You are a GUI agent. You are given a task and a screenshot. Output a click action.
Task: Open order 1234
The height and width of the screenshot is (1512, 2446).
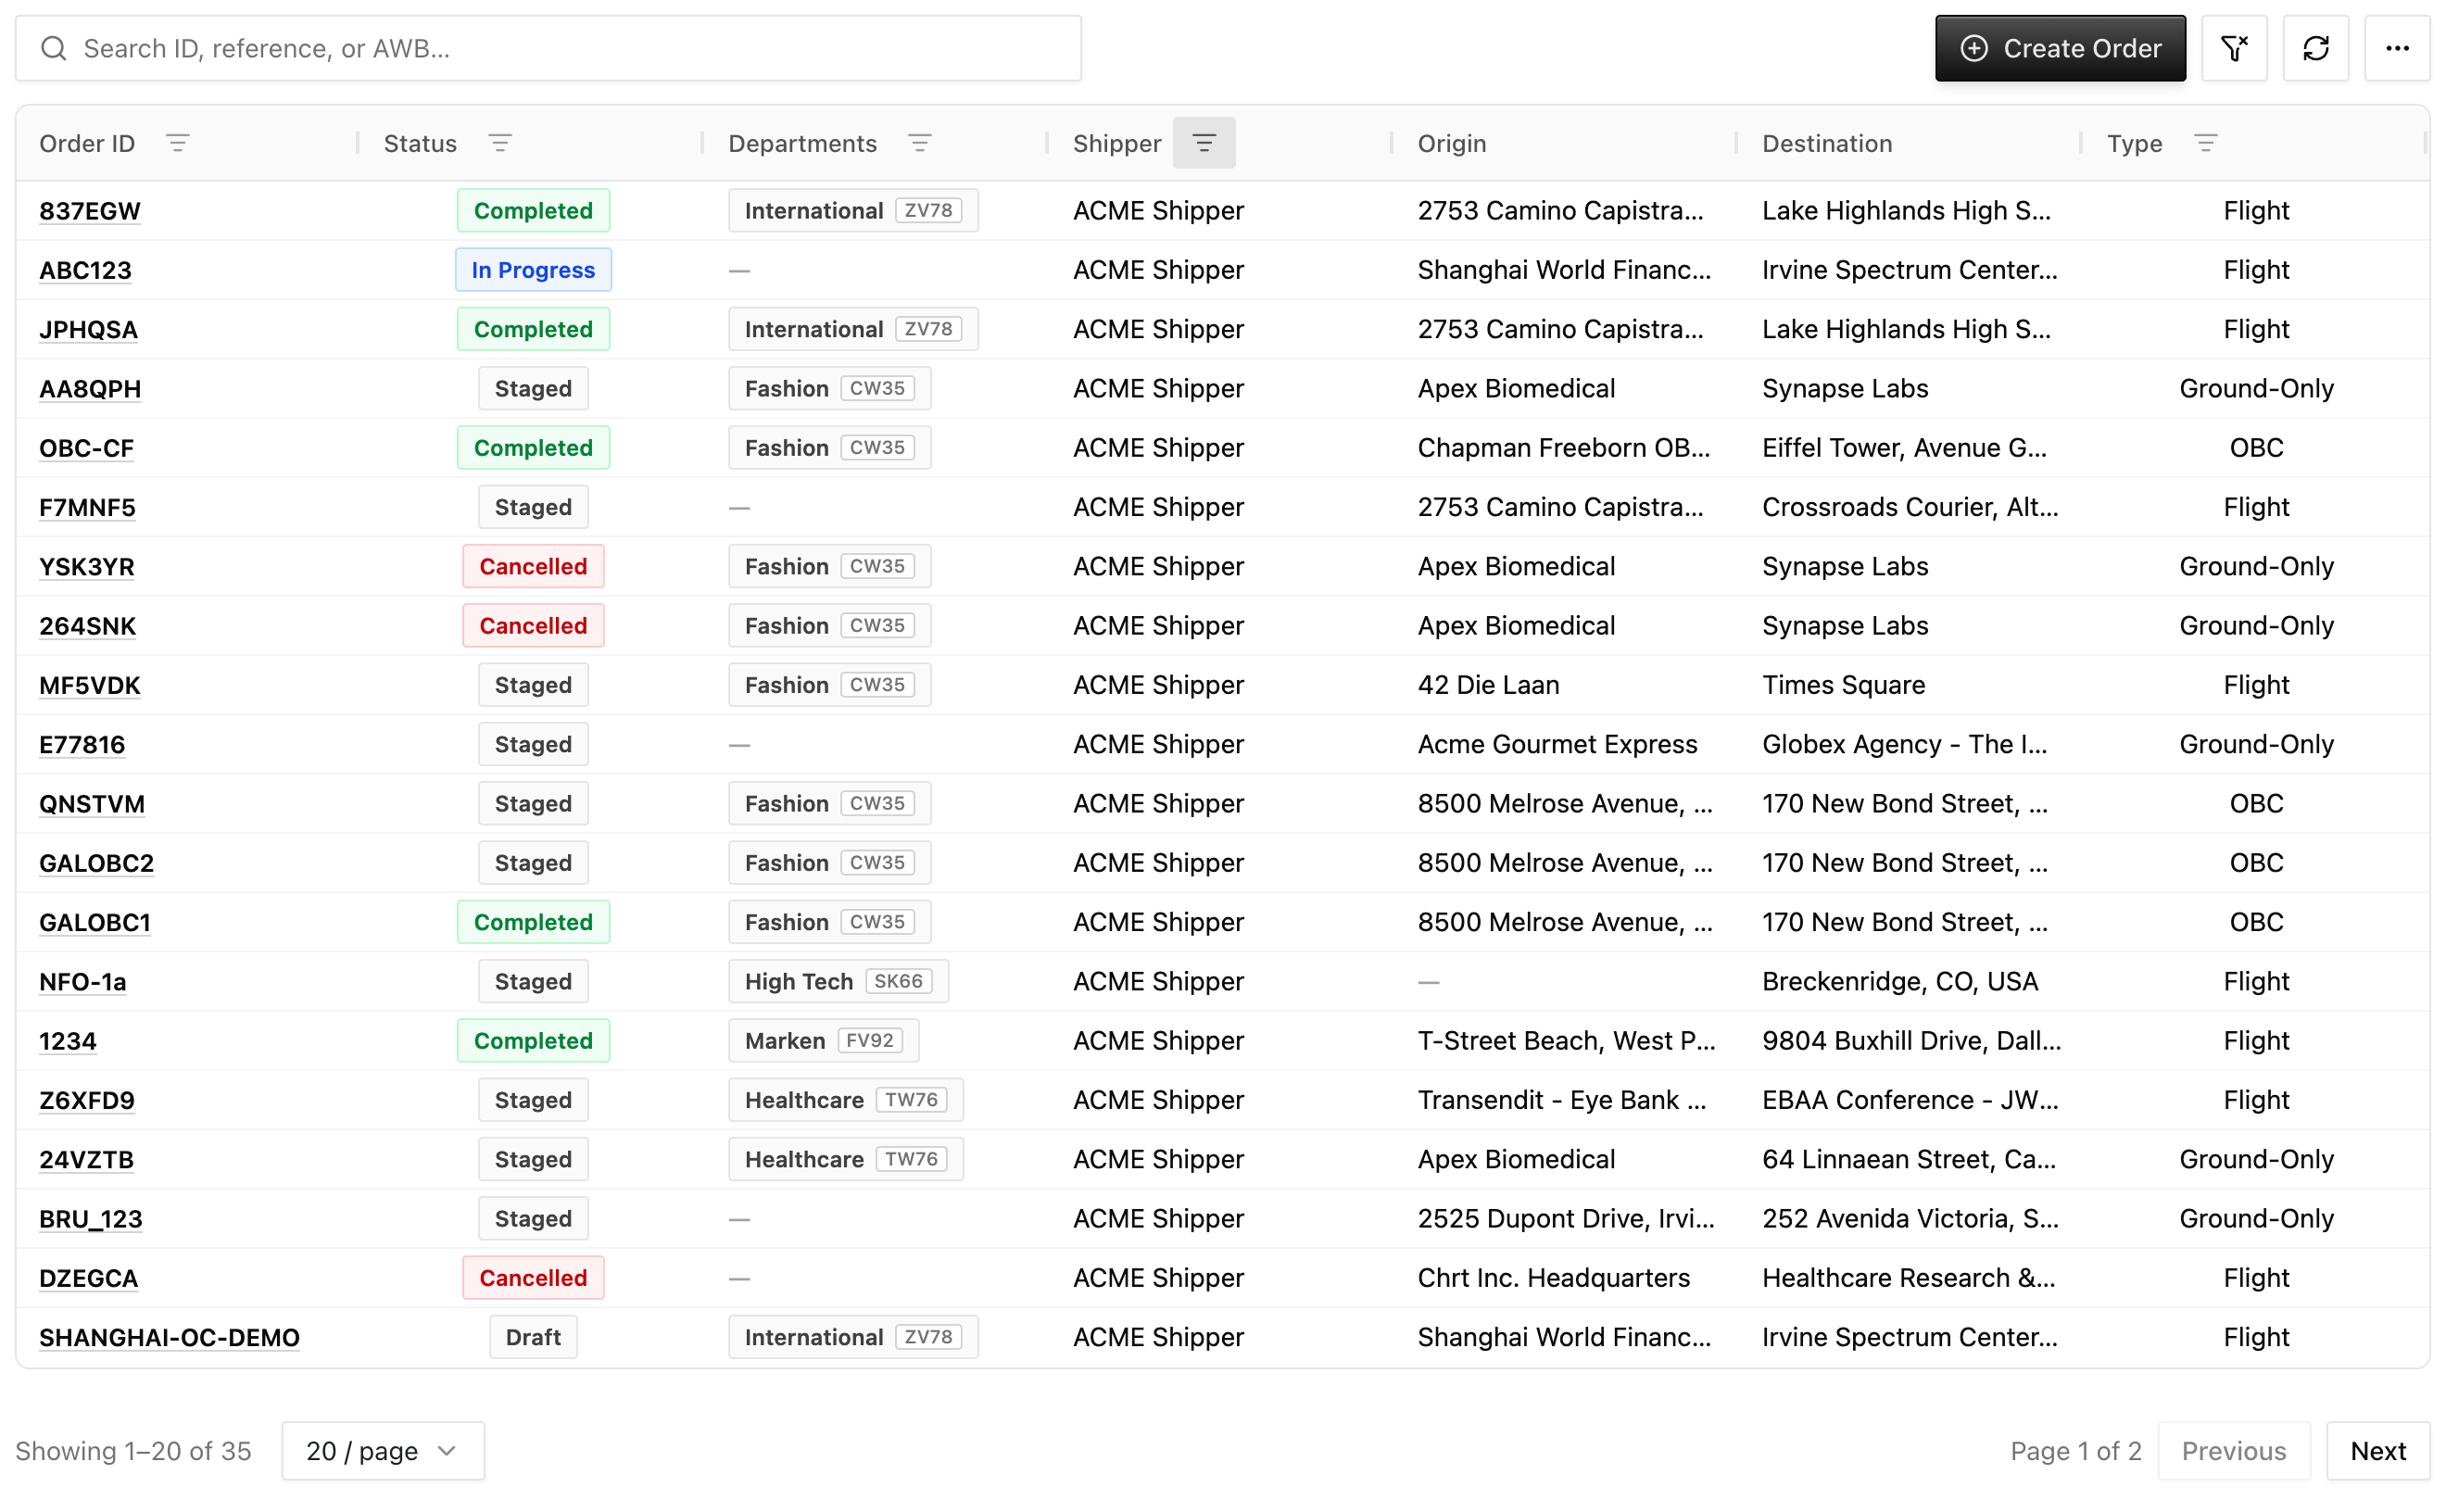pos(68,1041)
